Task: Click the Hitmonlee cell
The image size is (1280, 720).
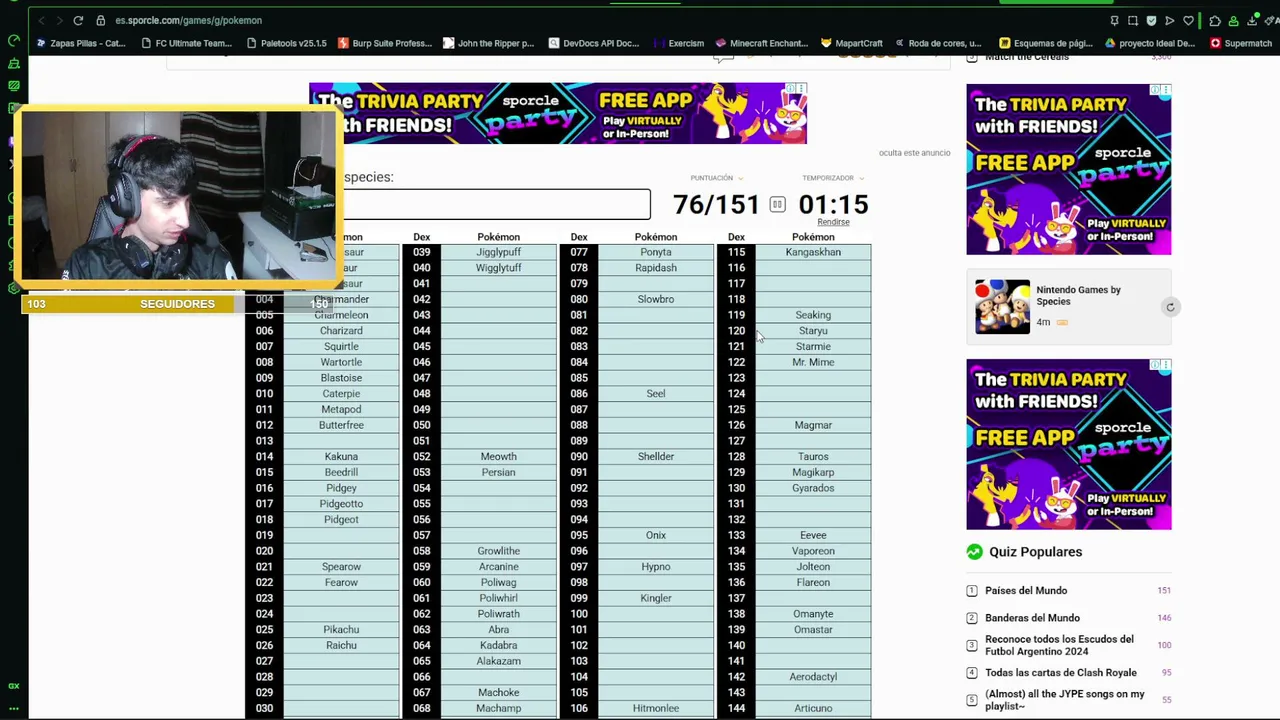Action: (656, 708)
